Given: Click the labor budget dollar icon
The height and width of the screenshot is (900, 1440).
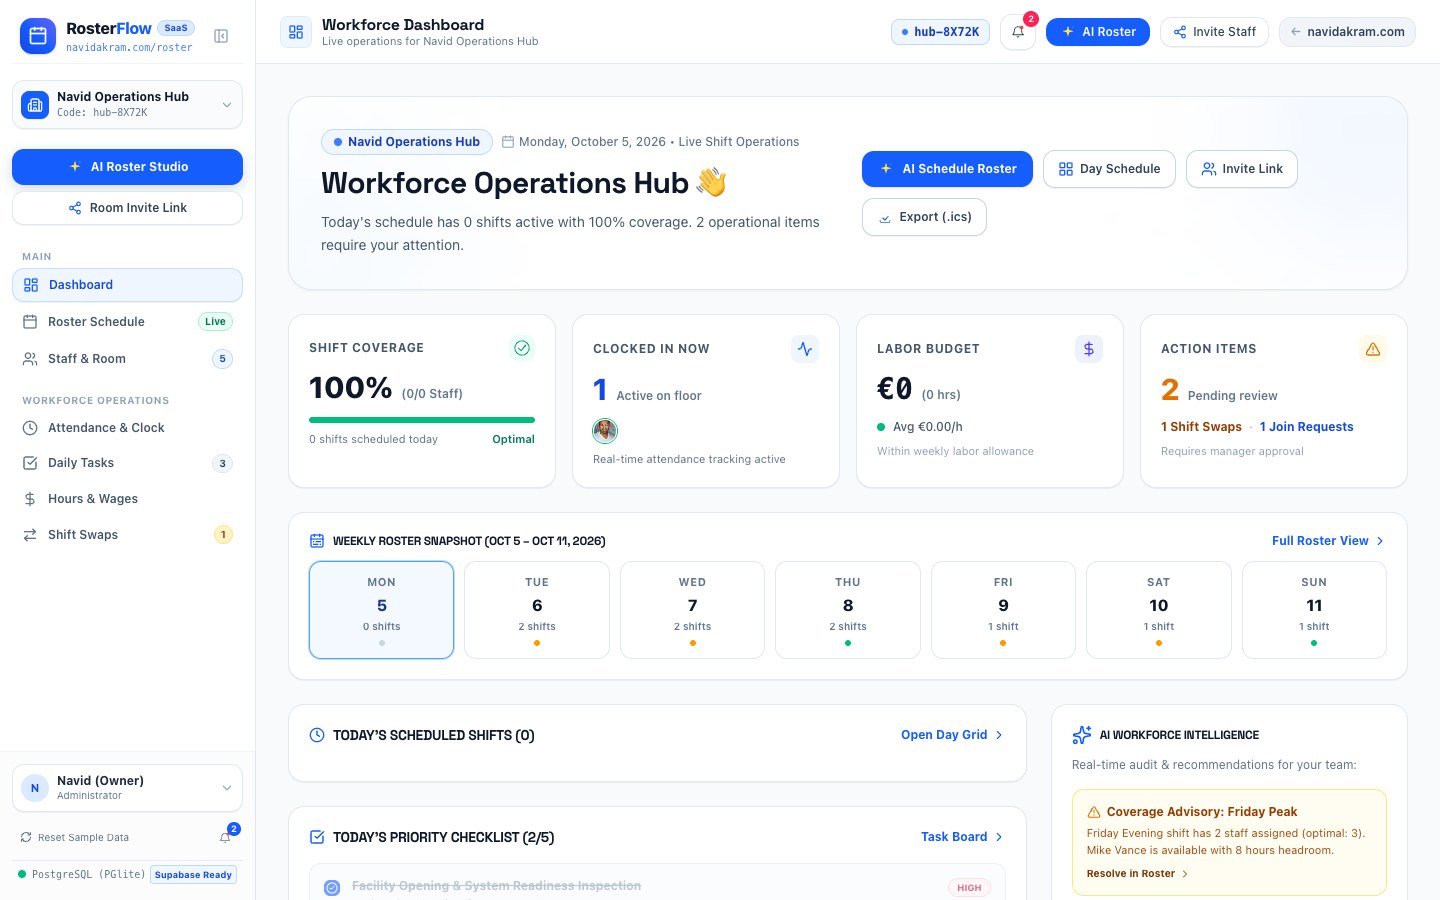Looking at the screenshot, I should (1089, 349).
